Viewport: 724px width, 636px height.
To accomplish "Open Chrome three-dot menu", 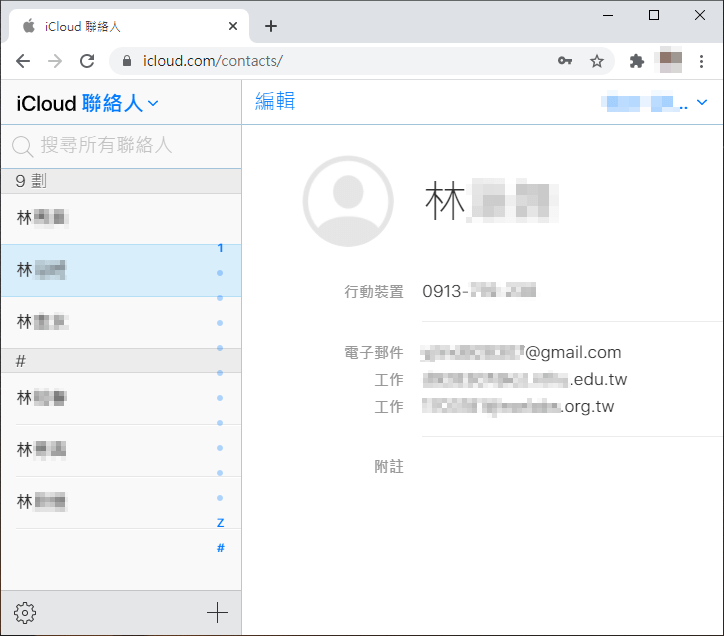I will (x=701, y=61).
